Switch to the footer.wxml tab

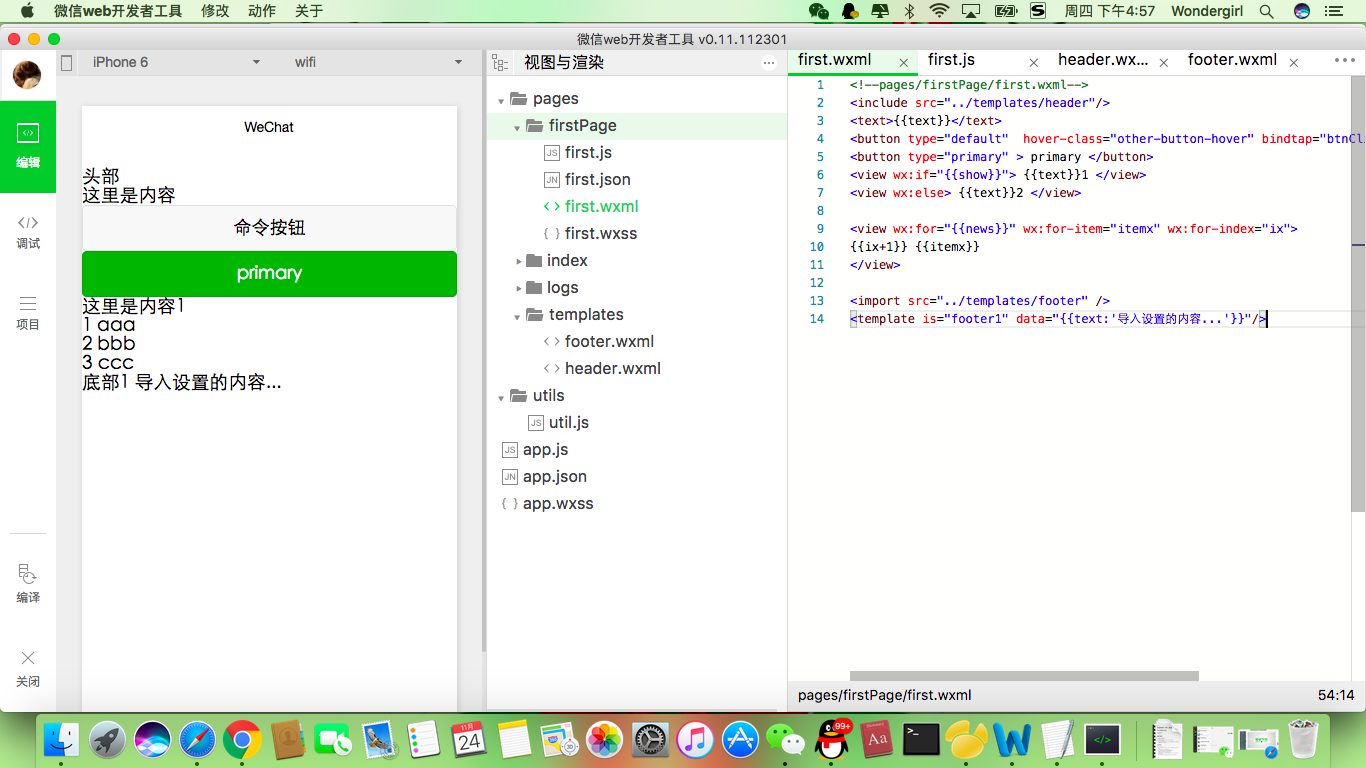(x=1232, y=60)
